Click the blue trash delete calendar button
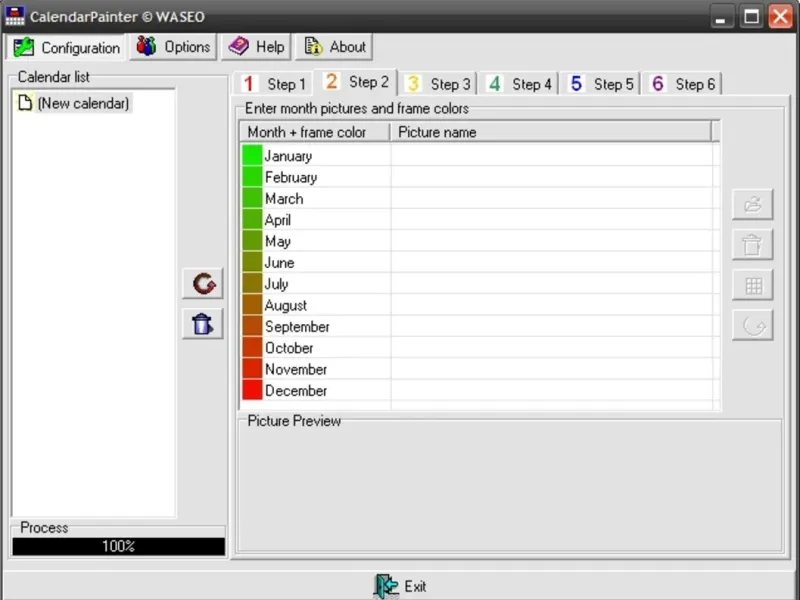The height and width of the screenshot is (600, 800). click(x=203, y=323)
